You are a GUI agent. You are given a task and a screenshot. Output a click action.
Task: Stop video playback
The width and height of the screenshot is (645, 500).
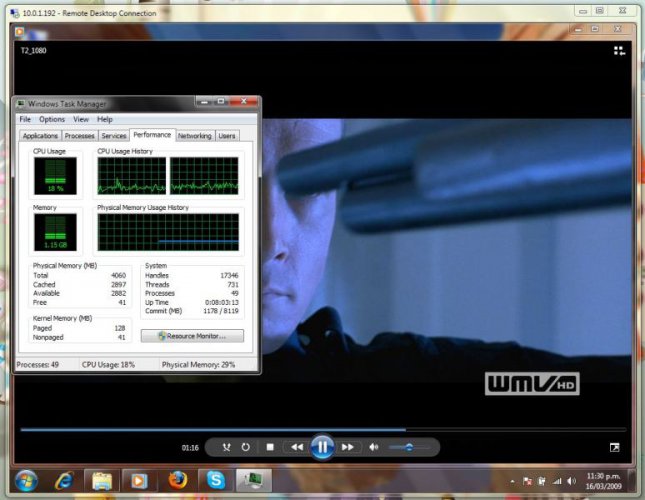pyautogui.click(x=270, y=447)
